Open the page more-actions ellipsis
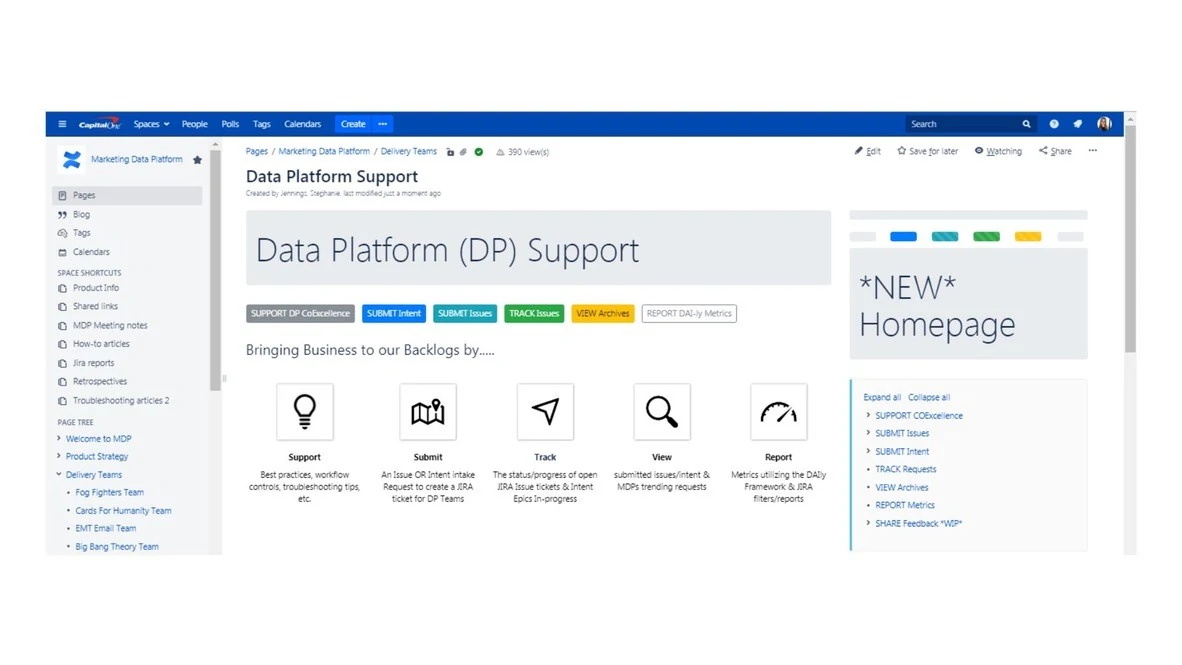This screenshot has width=1182, height=665. tap(1093, 151)
